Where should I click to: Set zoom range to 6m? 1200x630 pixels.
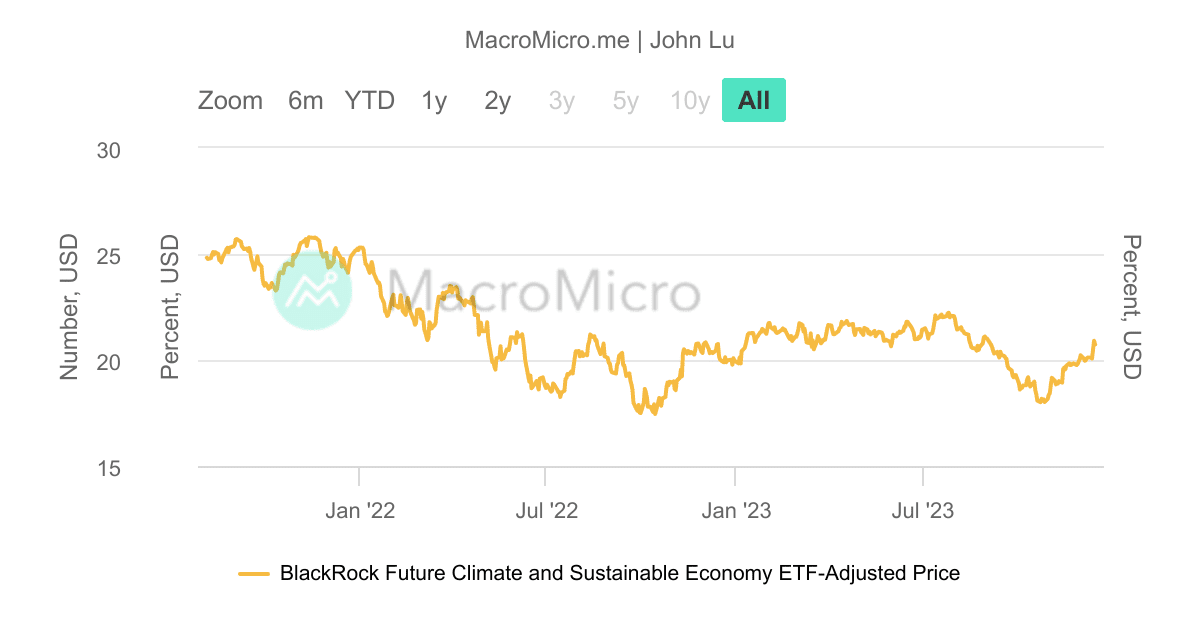coord(306,101)
